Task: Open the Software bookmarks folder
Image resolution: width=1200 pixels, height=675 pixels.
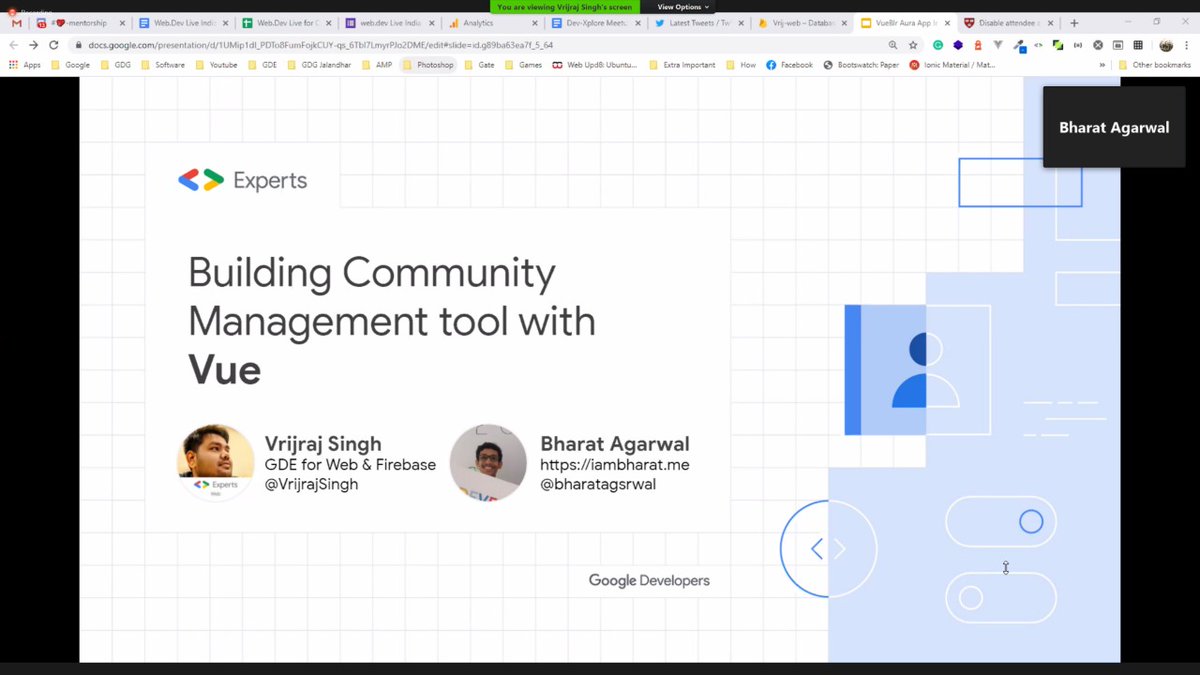Action: pyautogui.click(x=163, y=65)
